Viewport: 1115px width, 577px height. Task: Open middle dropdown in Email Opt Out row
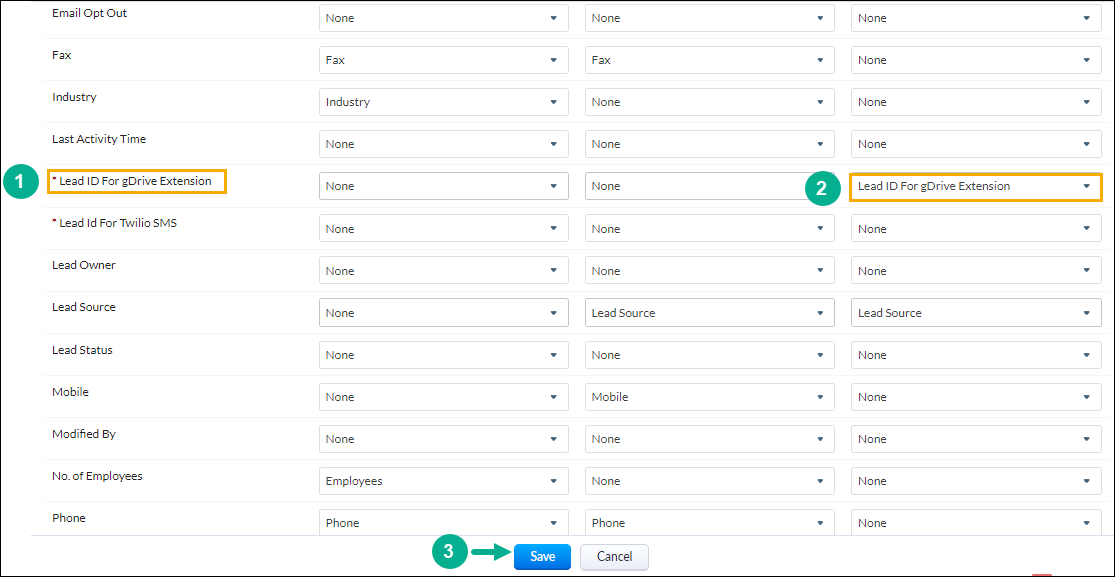[710, 18]
